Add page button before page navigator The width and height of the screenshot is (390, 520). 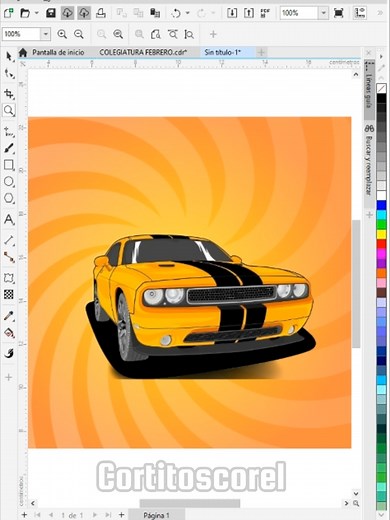point(24,515)
